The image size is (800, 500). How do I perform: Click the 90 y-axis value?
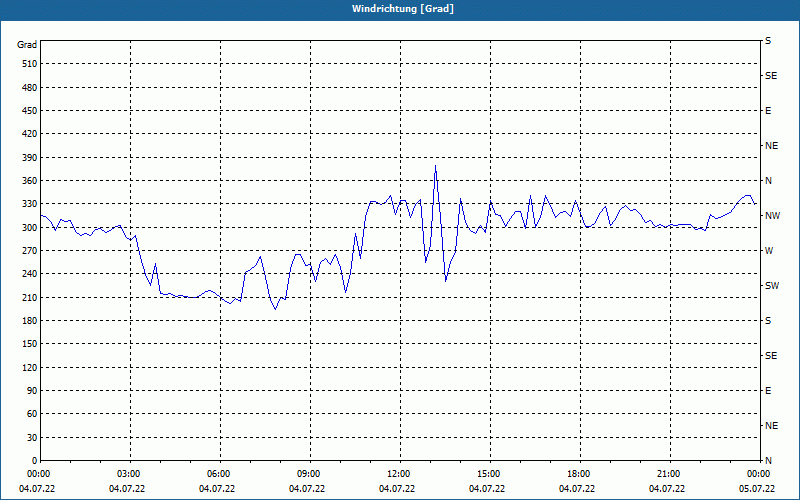click(x=32, y=391)
